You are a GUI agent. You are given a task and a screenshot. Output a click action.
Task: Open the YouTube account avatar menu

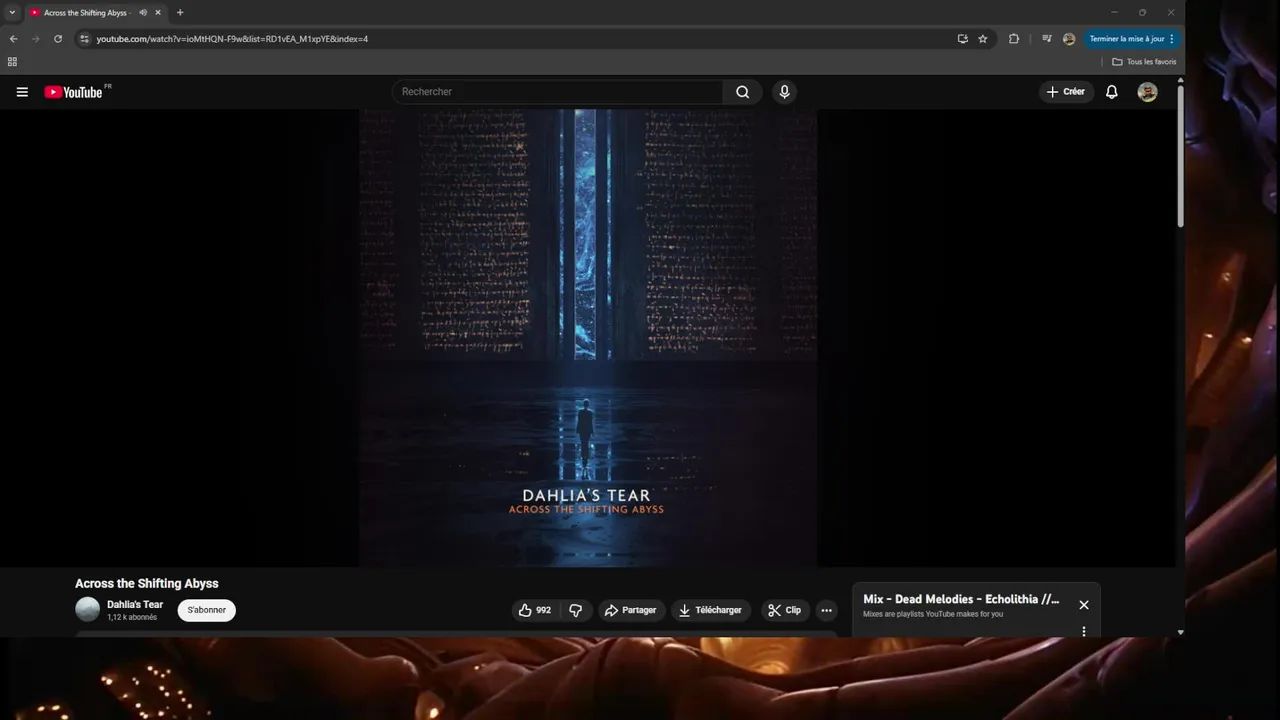tap(1147, 92)
